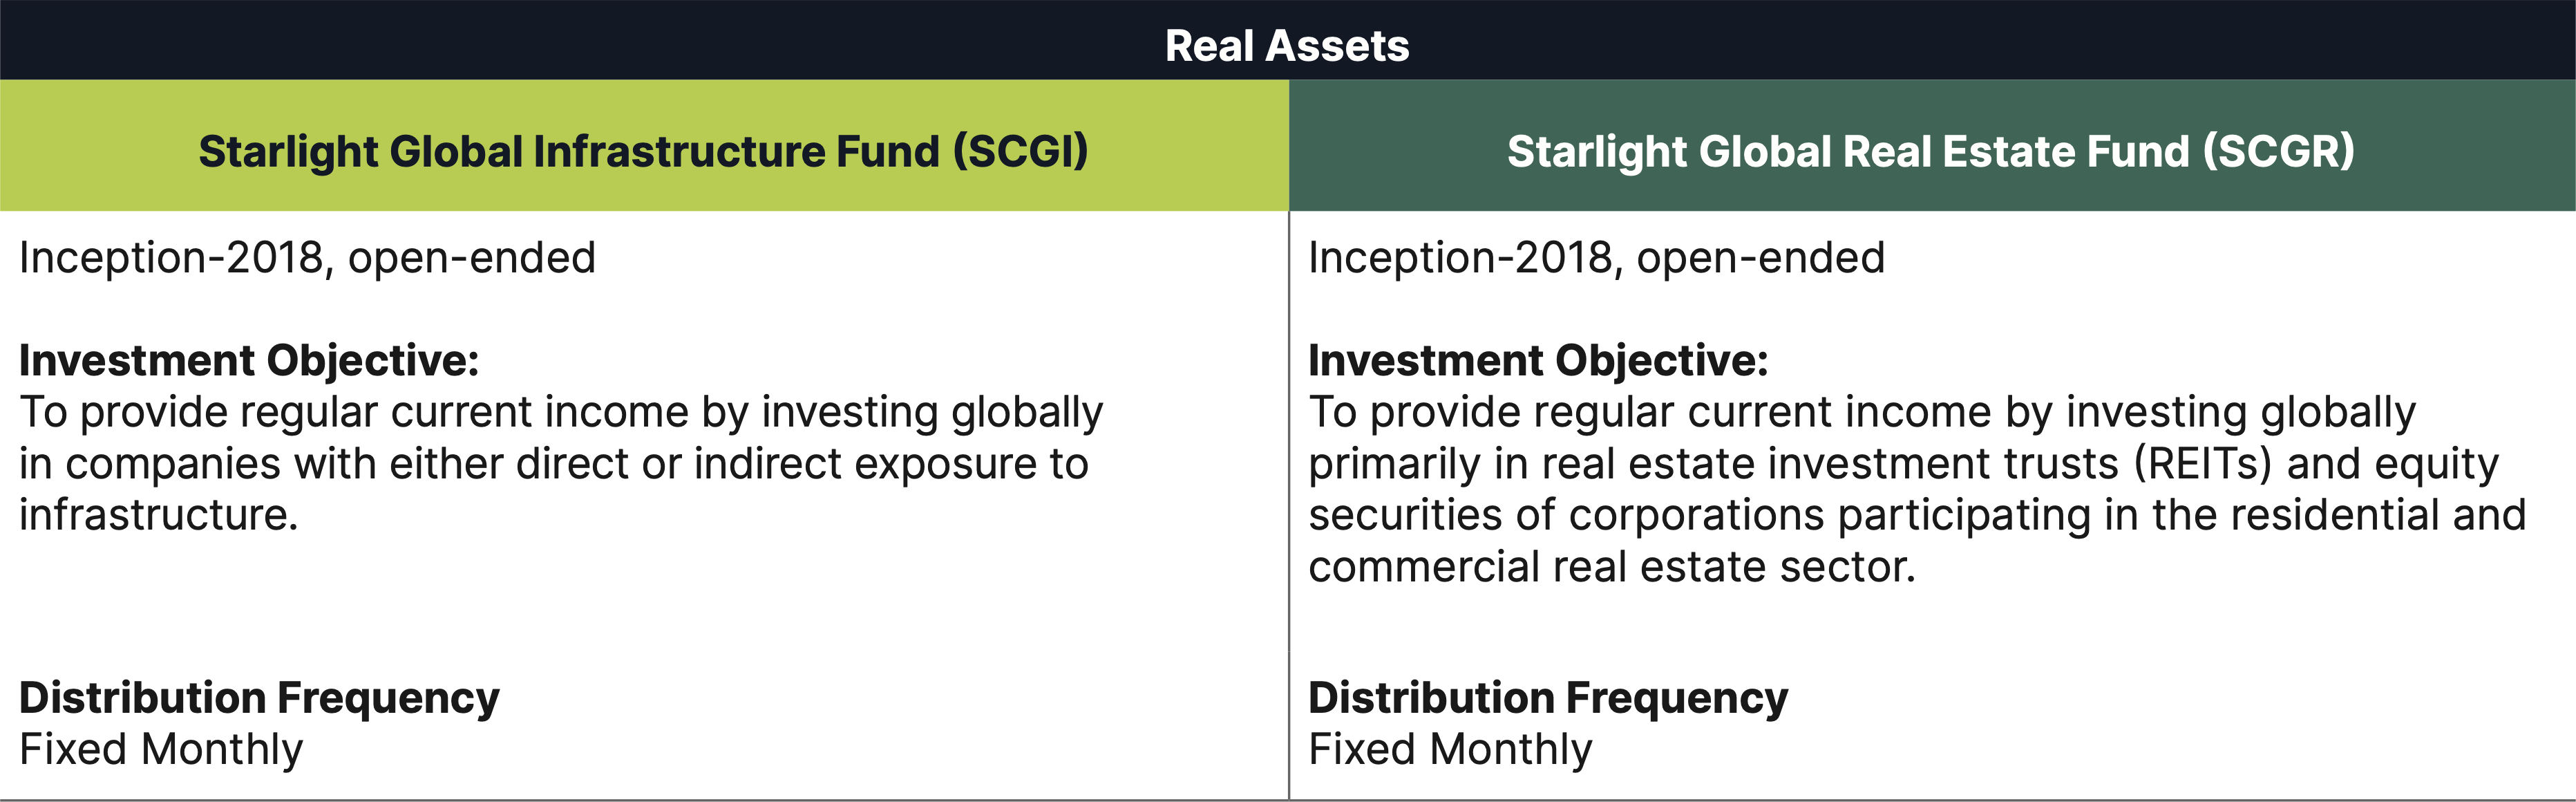
Task: Click 'open-ended' in the real estate column
Action: 1760,258
